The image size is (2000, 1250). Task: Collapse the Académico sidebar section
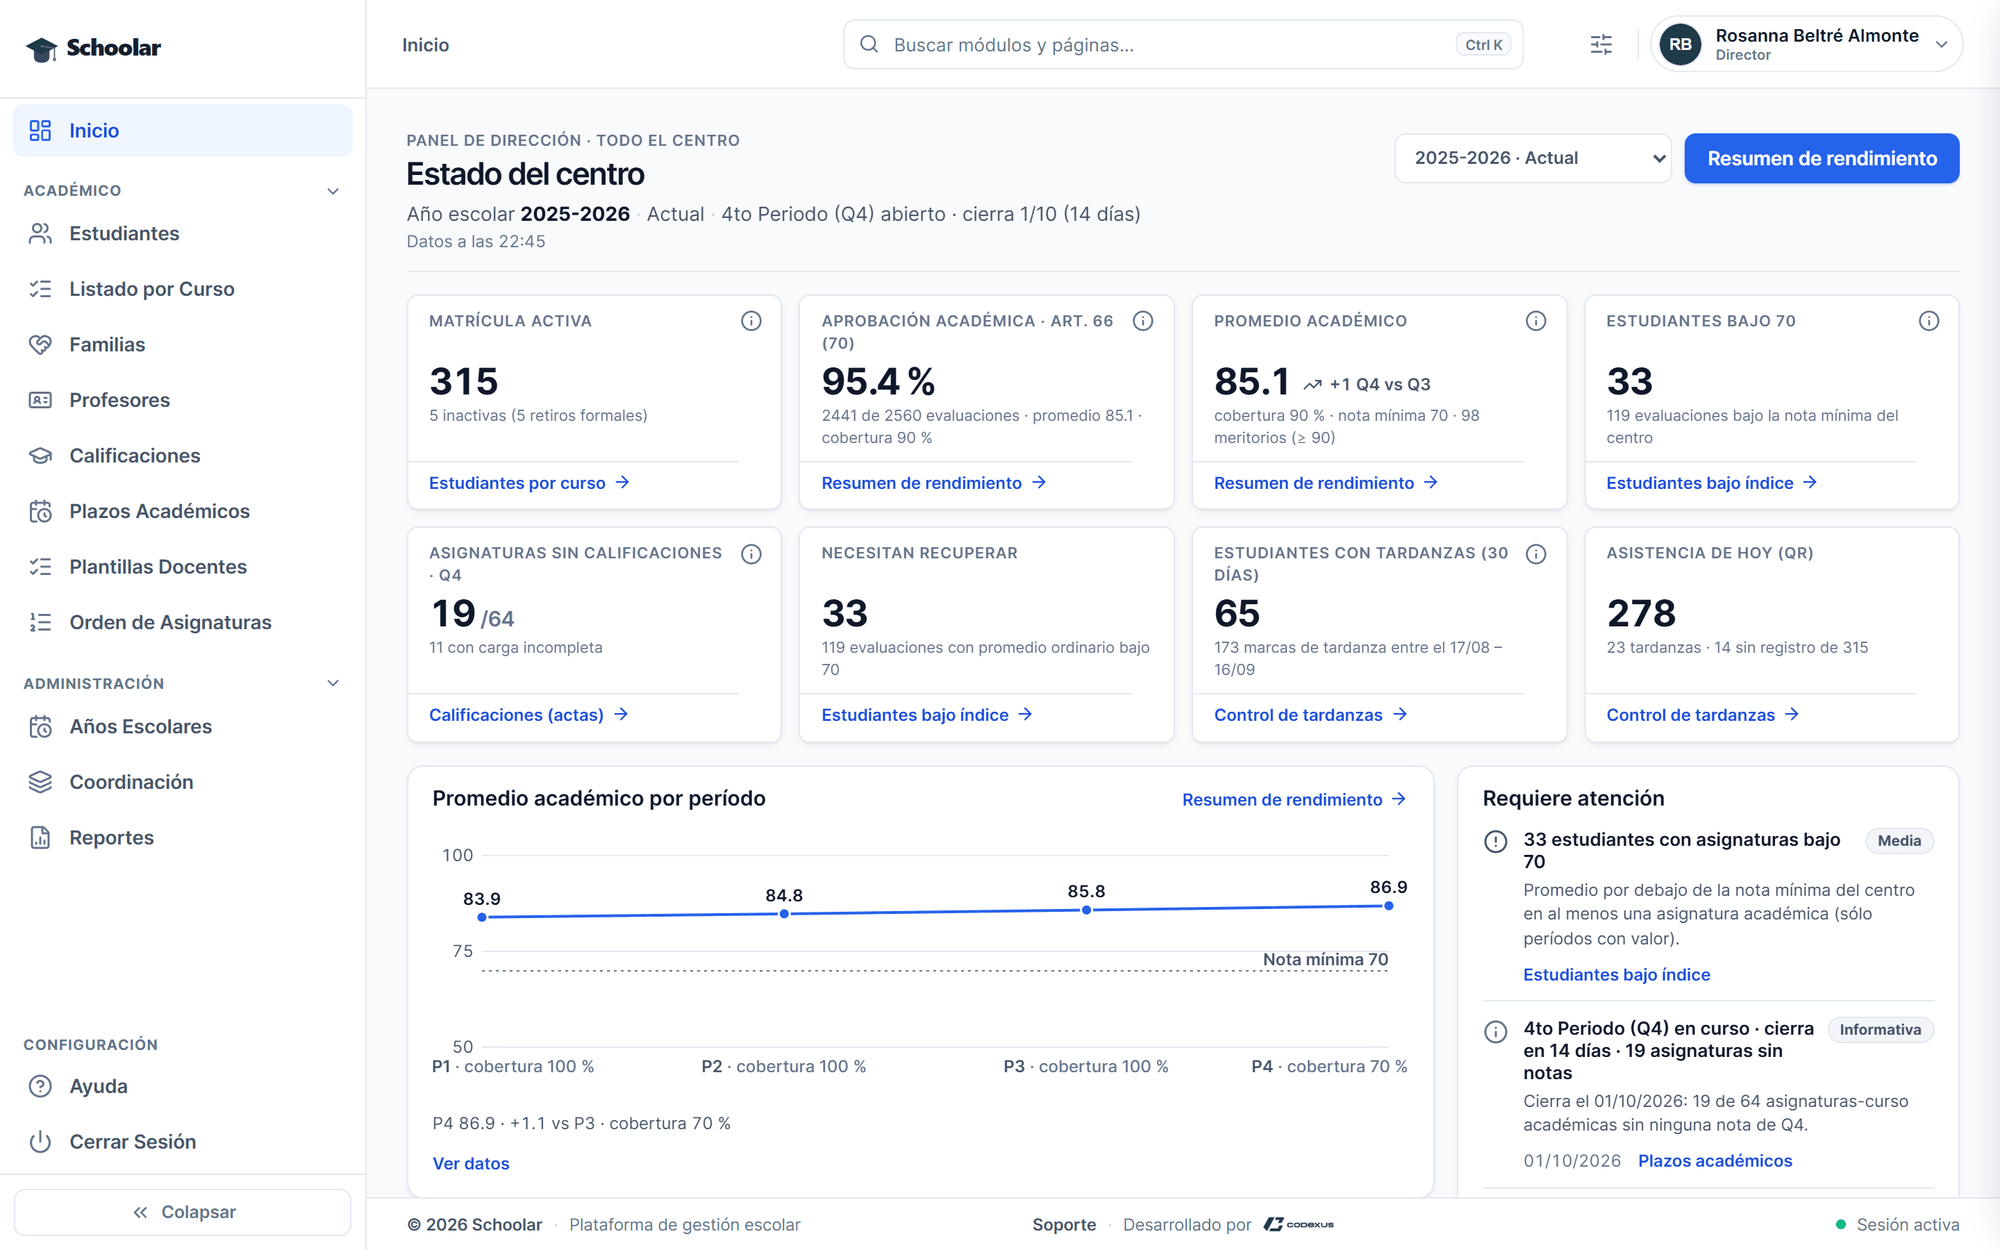pos(333,191)
